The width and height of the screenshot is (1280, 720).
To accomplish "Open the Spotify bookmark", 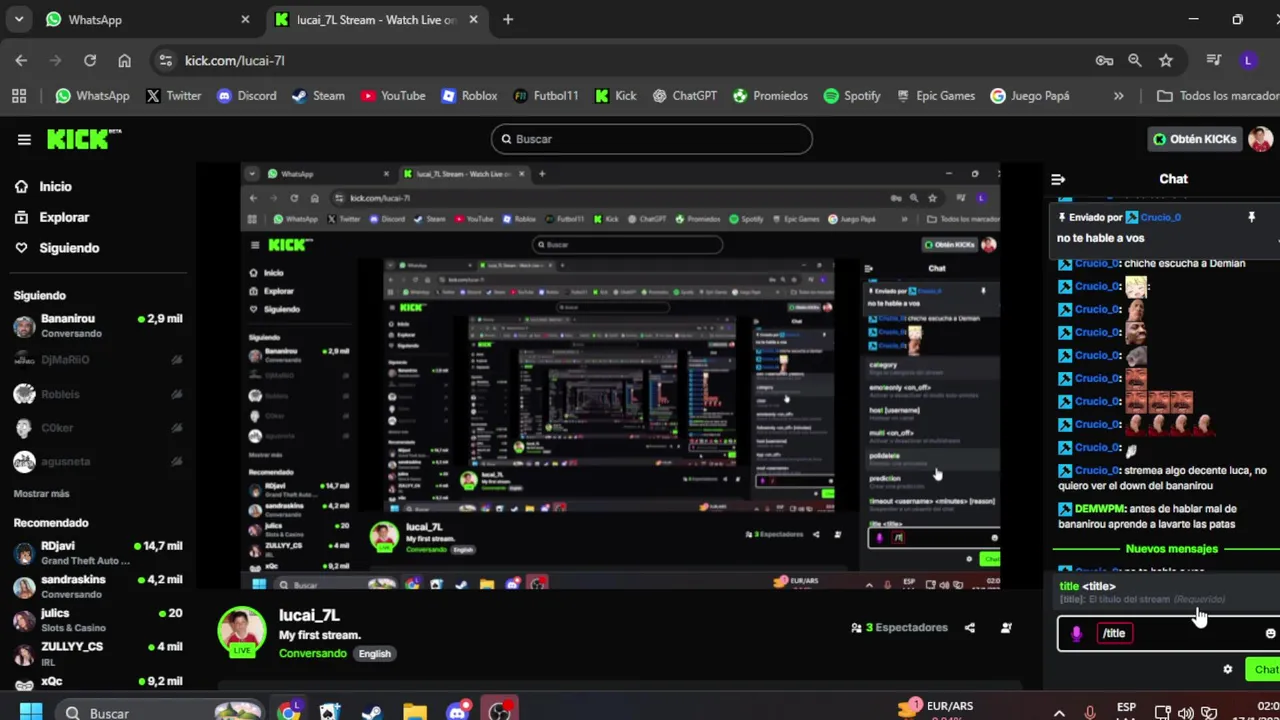I will click(x=852, y=96).
